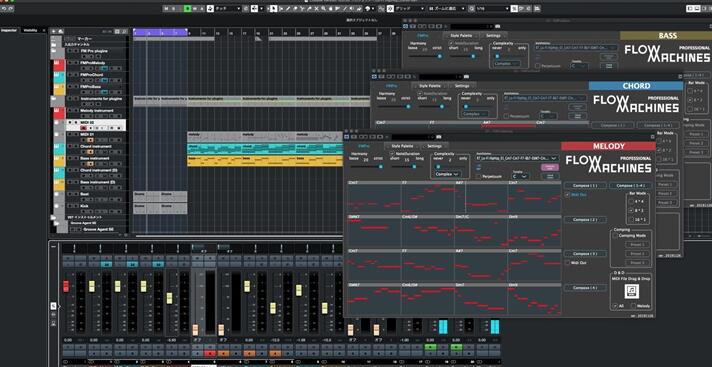Open the ズームに適応 grid type dropdown
Screen dimensions: 712x367
tap(447, 9)
